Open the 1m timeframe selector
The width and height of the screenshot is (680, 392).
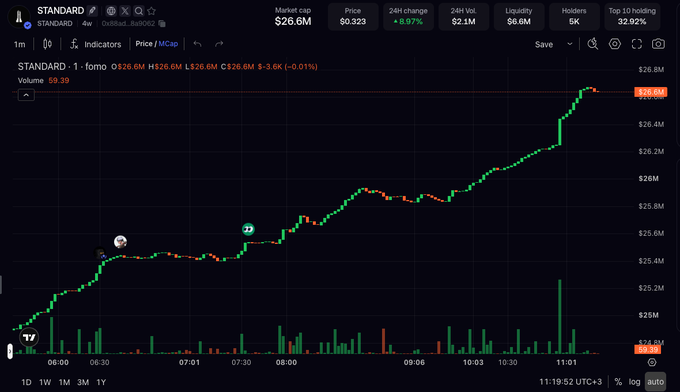click(x=20, y=44)
